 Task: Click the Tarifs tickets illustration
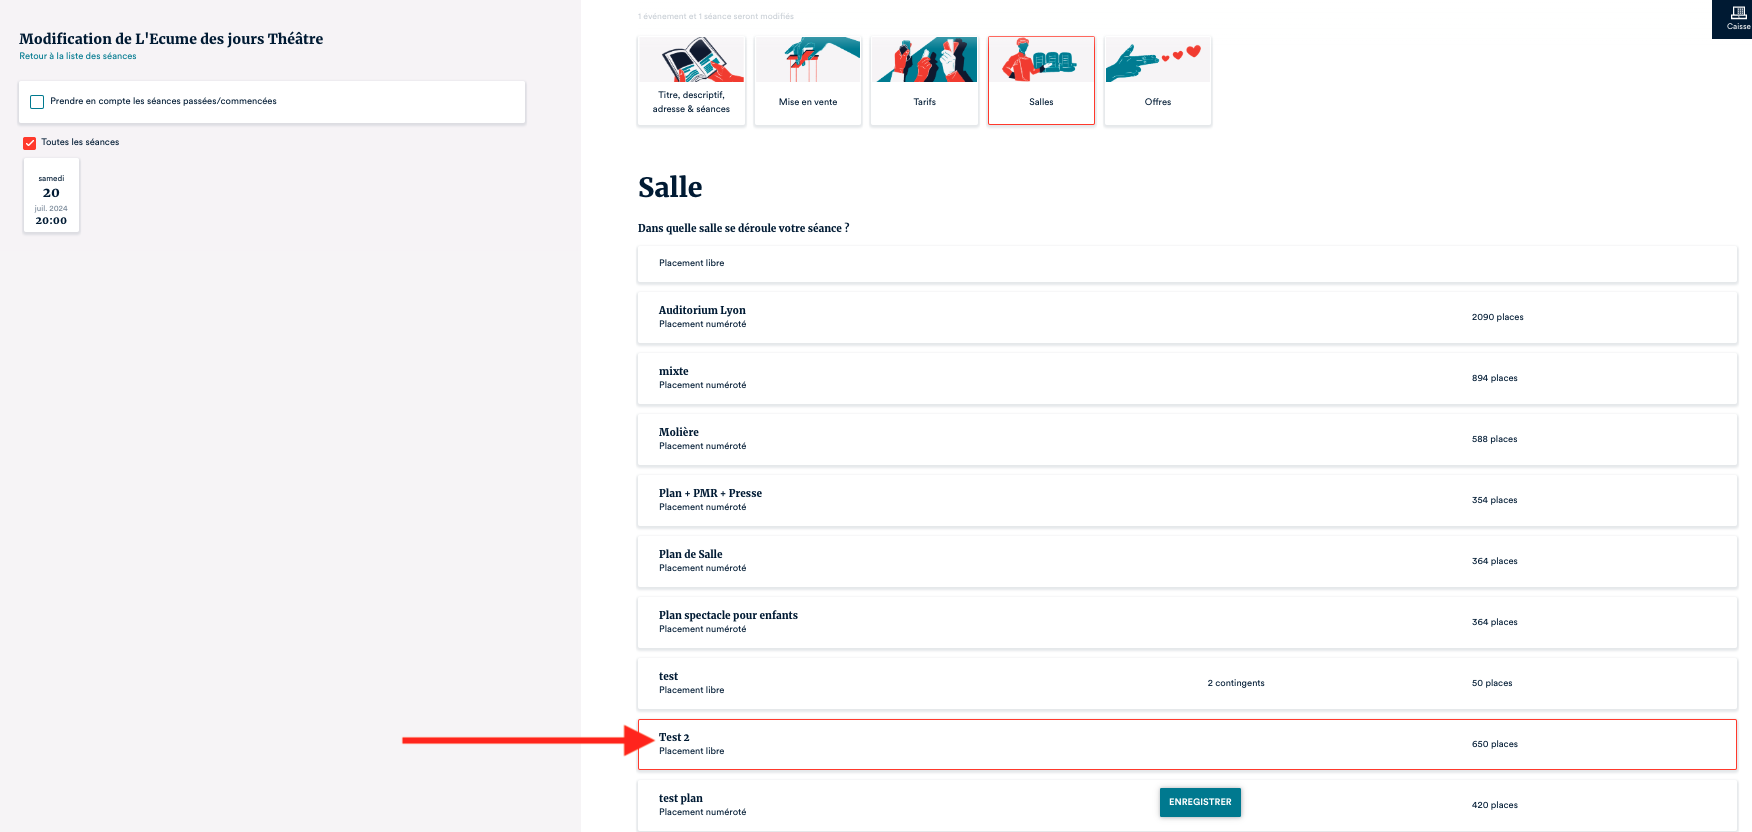click(925, 60)
